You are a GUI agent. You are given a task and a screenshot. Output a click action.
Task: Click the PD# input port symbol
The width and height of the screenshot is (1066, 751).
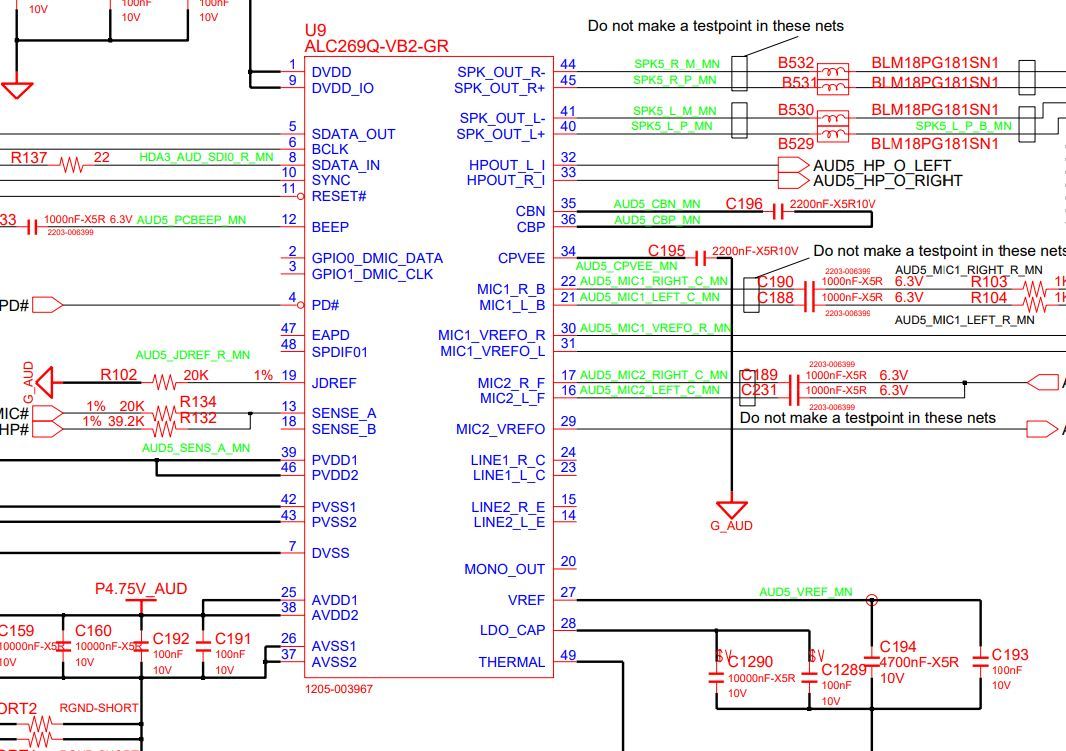click(47, 304)
